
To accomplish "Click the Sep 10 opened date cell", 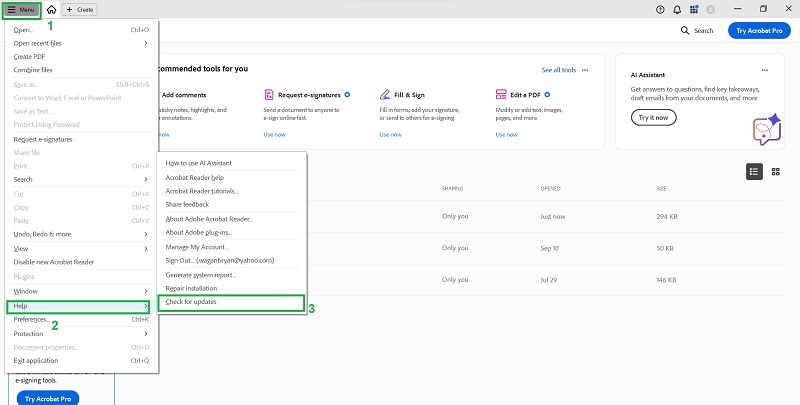I will 551,248.
